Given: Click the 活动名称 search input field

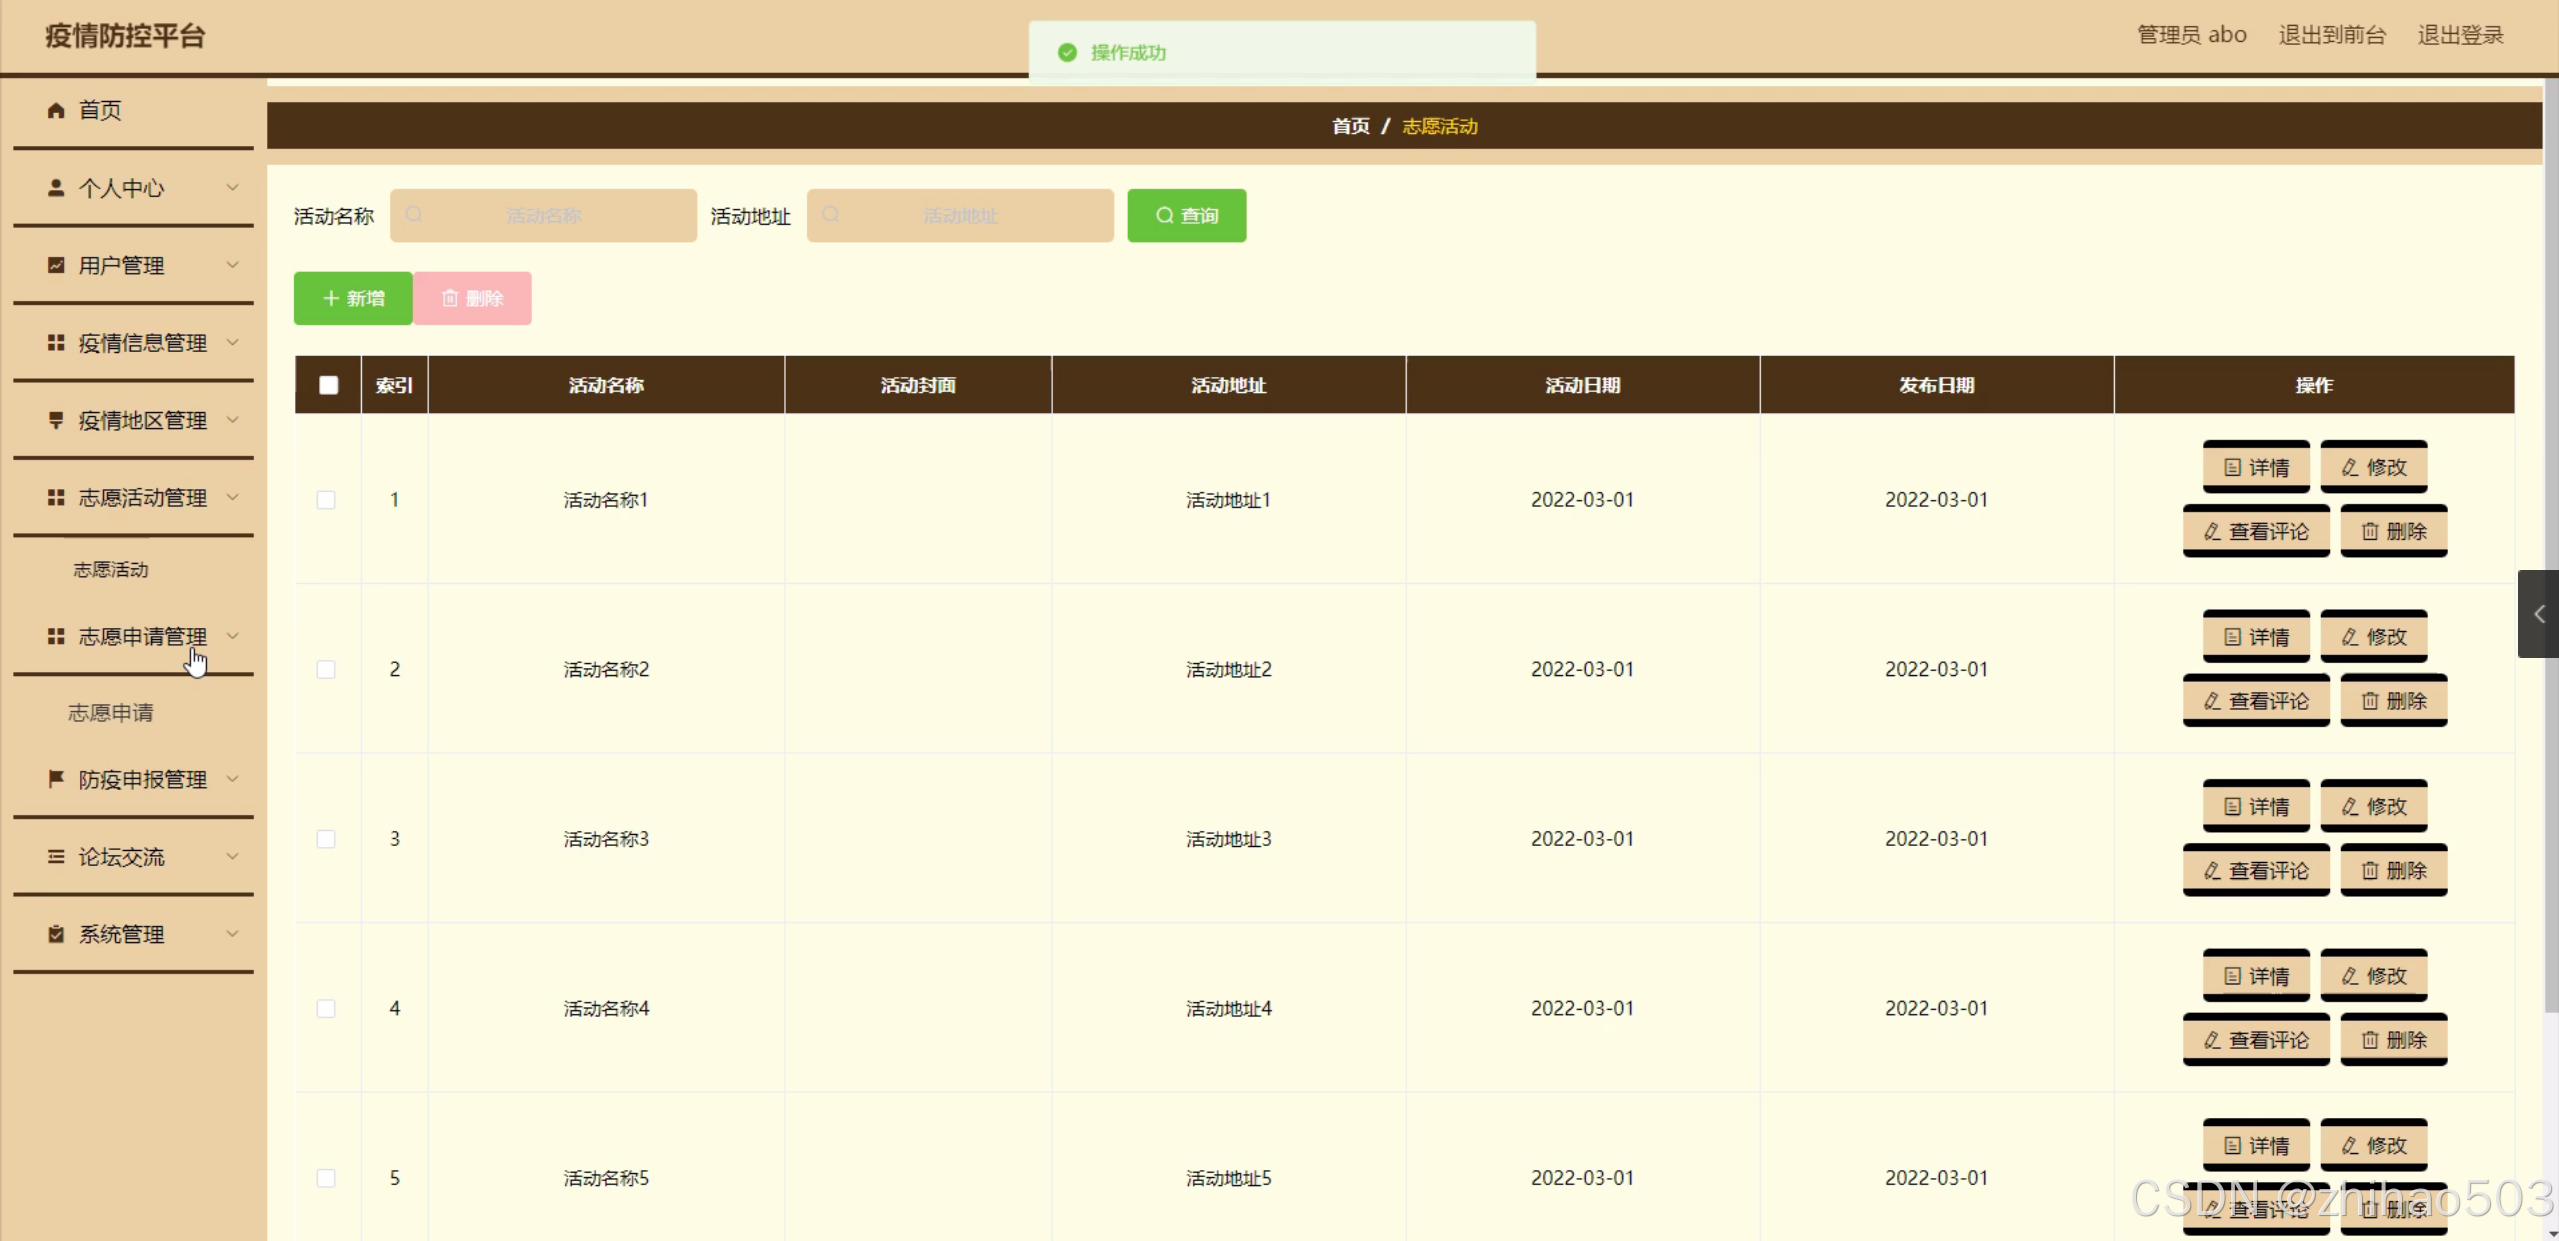Looking at the screenshot, I should (x=544, y=216).
